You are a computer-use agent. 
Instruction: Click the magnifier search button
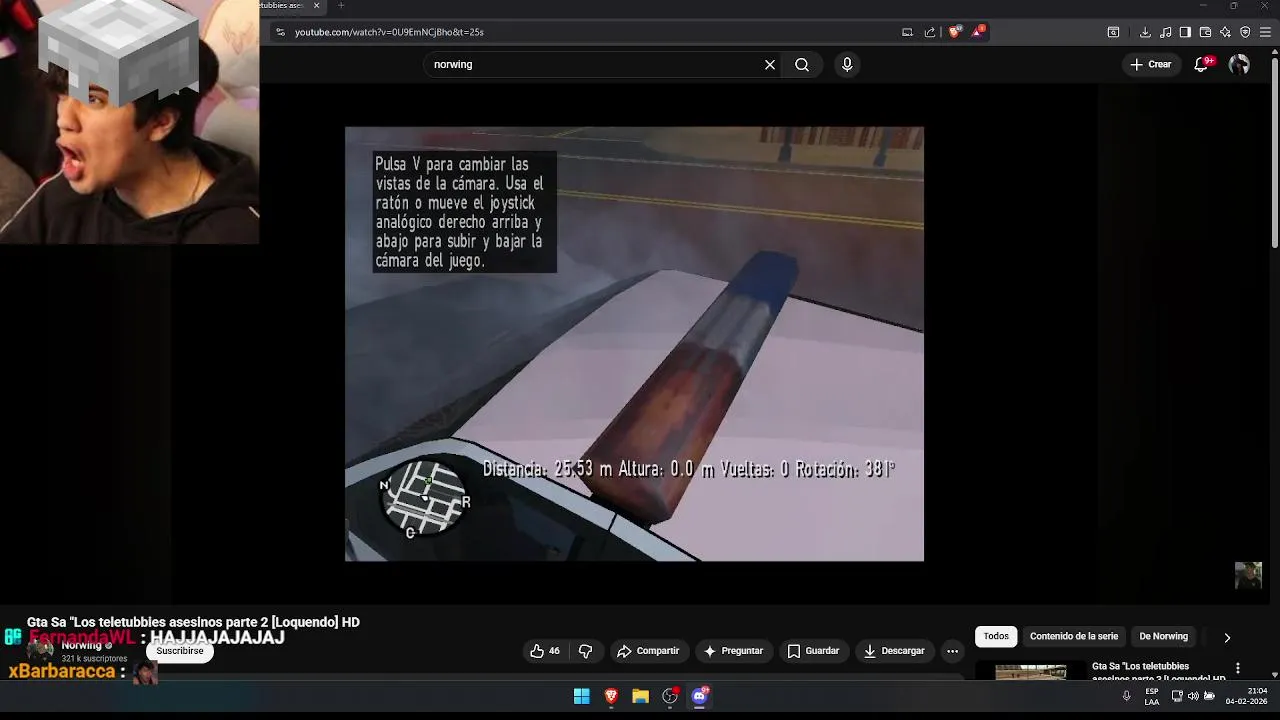pyautogui.click(x=802, y=64)
